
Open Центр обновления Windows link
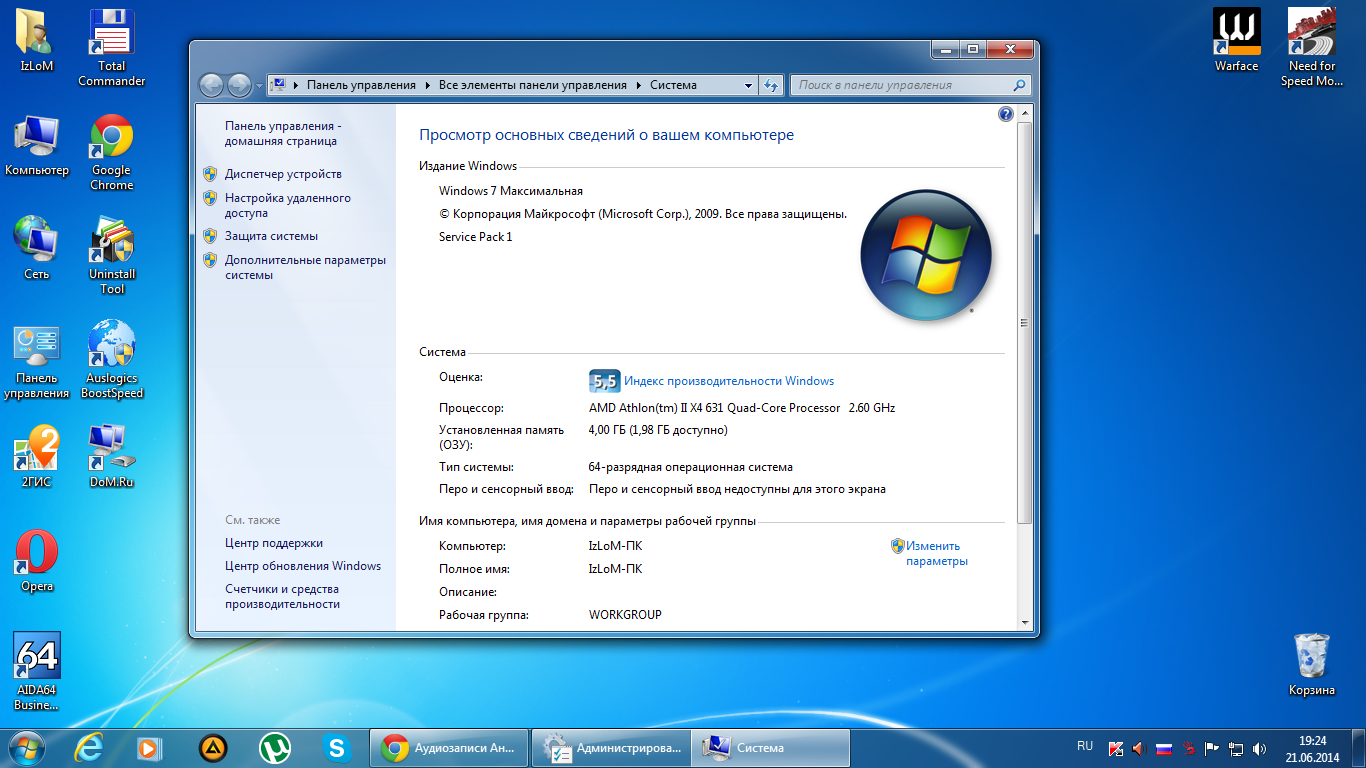(x=303, y=566)
